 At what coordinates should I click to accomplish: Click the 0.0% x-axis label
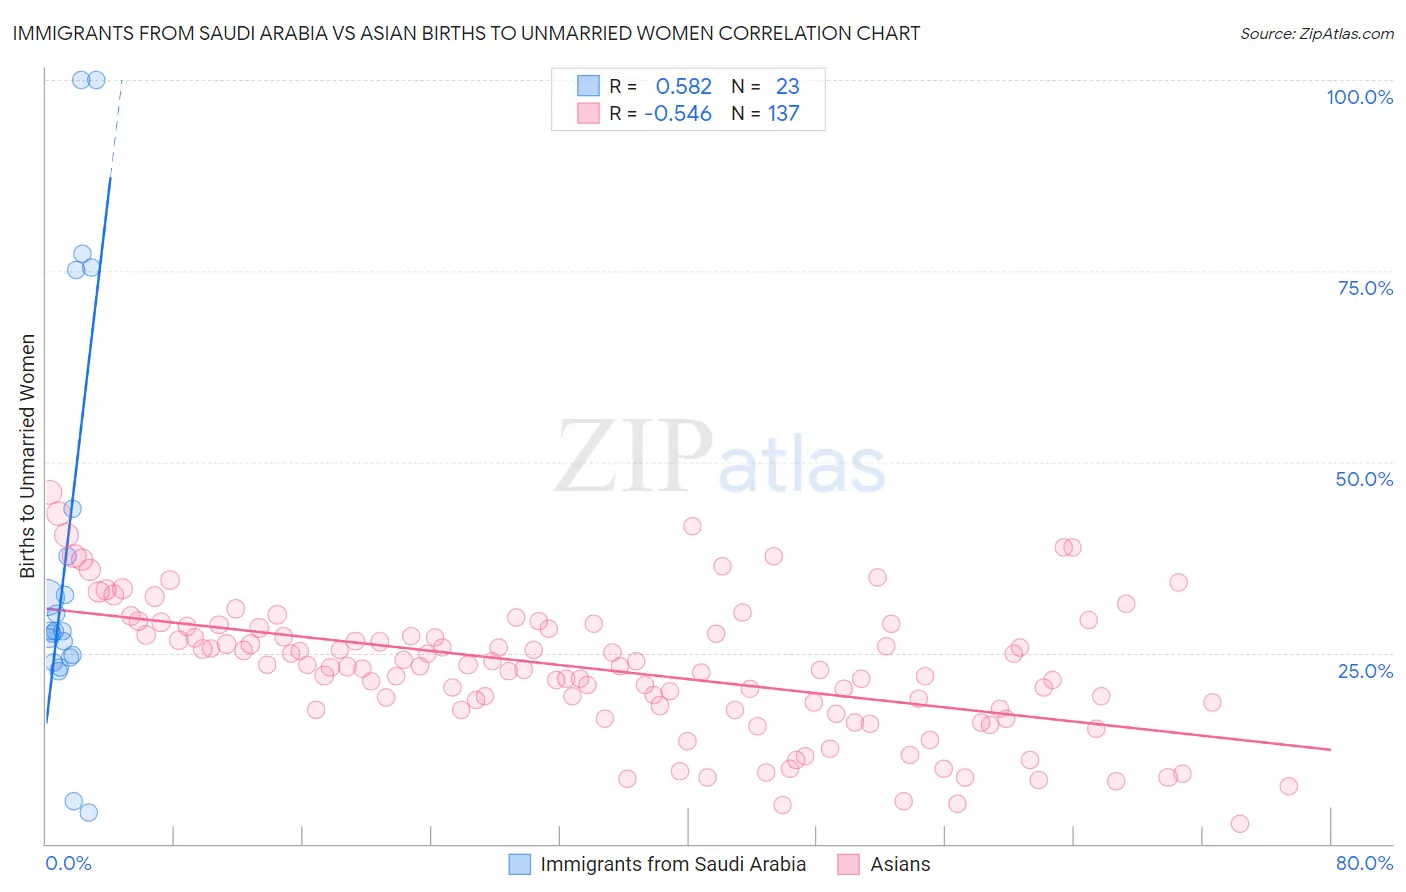click(x=68, y=863)
